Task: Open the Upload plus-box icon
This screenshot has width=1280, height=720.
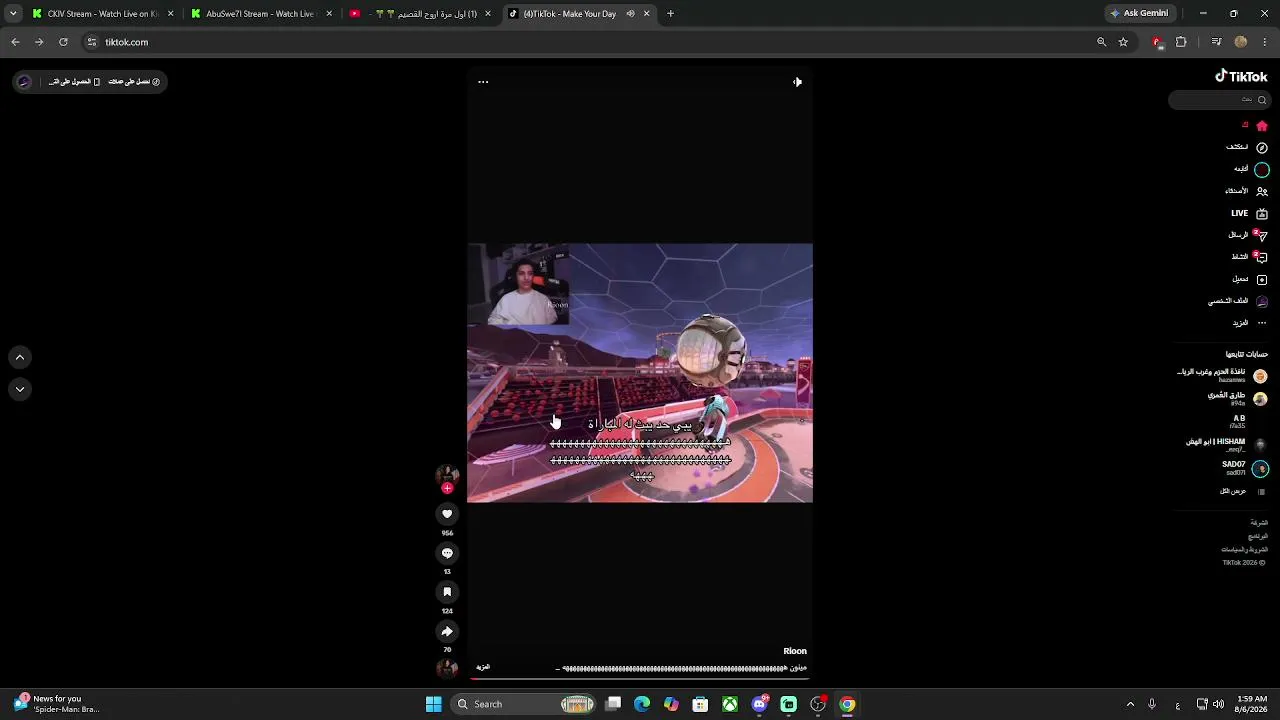Action: coord(1262,280)
